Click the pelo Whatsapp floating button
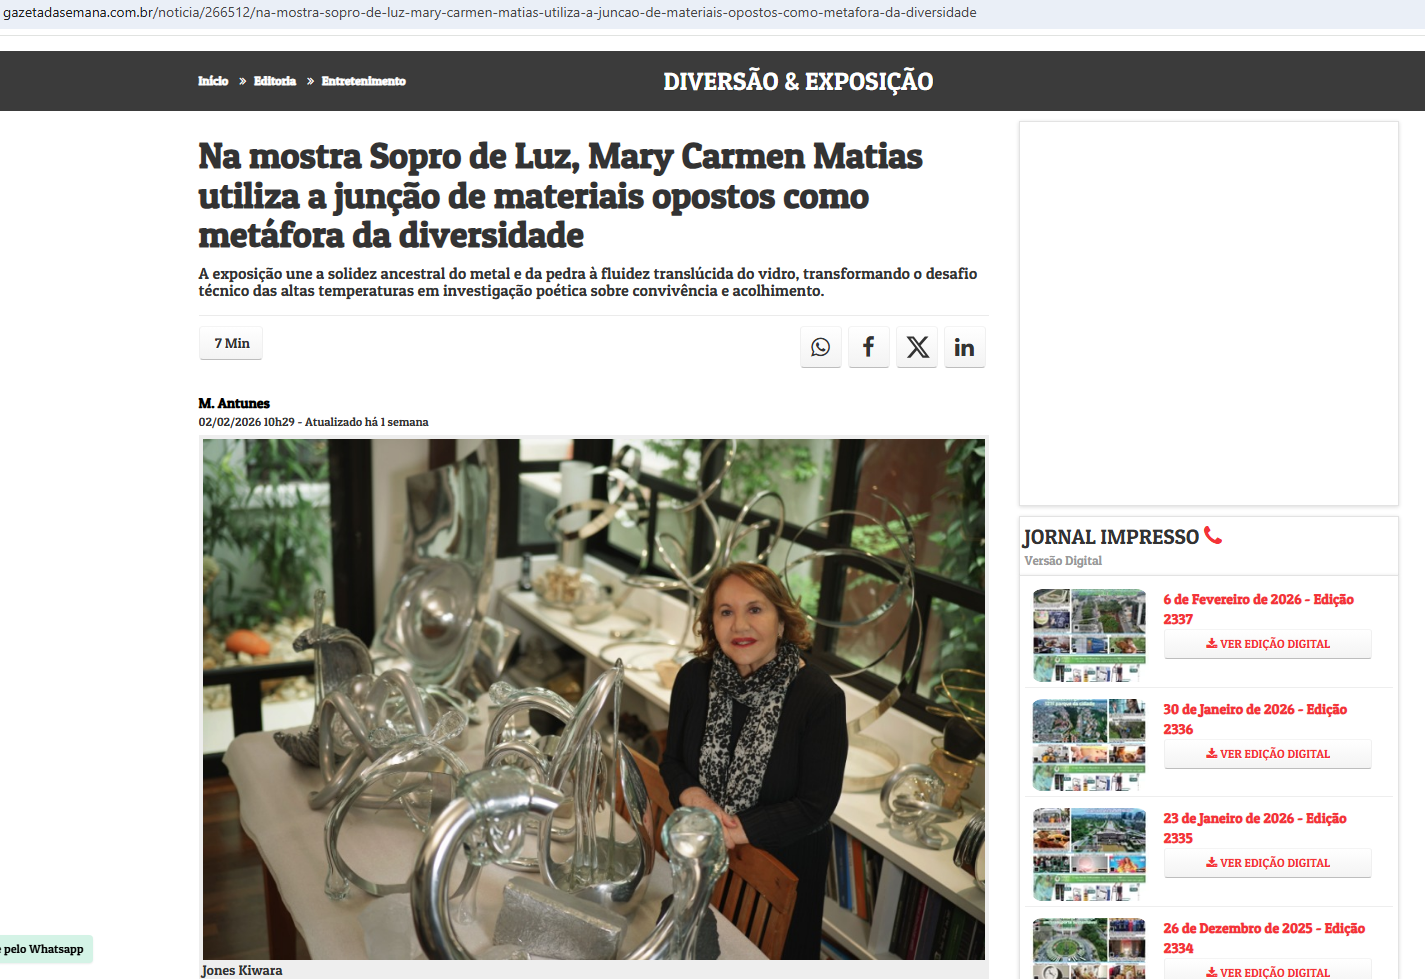 [45, 949]
